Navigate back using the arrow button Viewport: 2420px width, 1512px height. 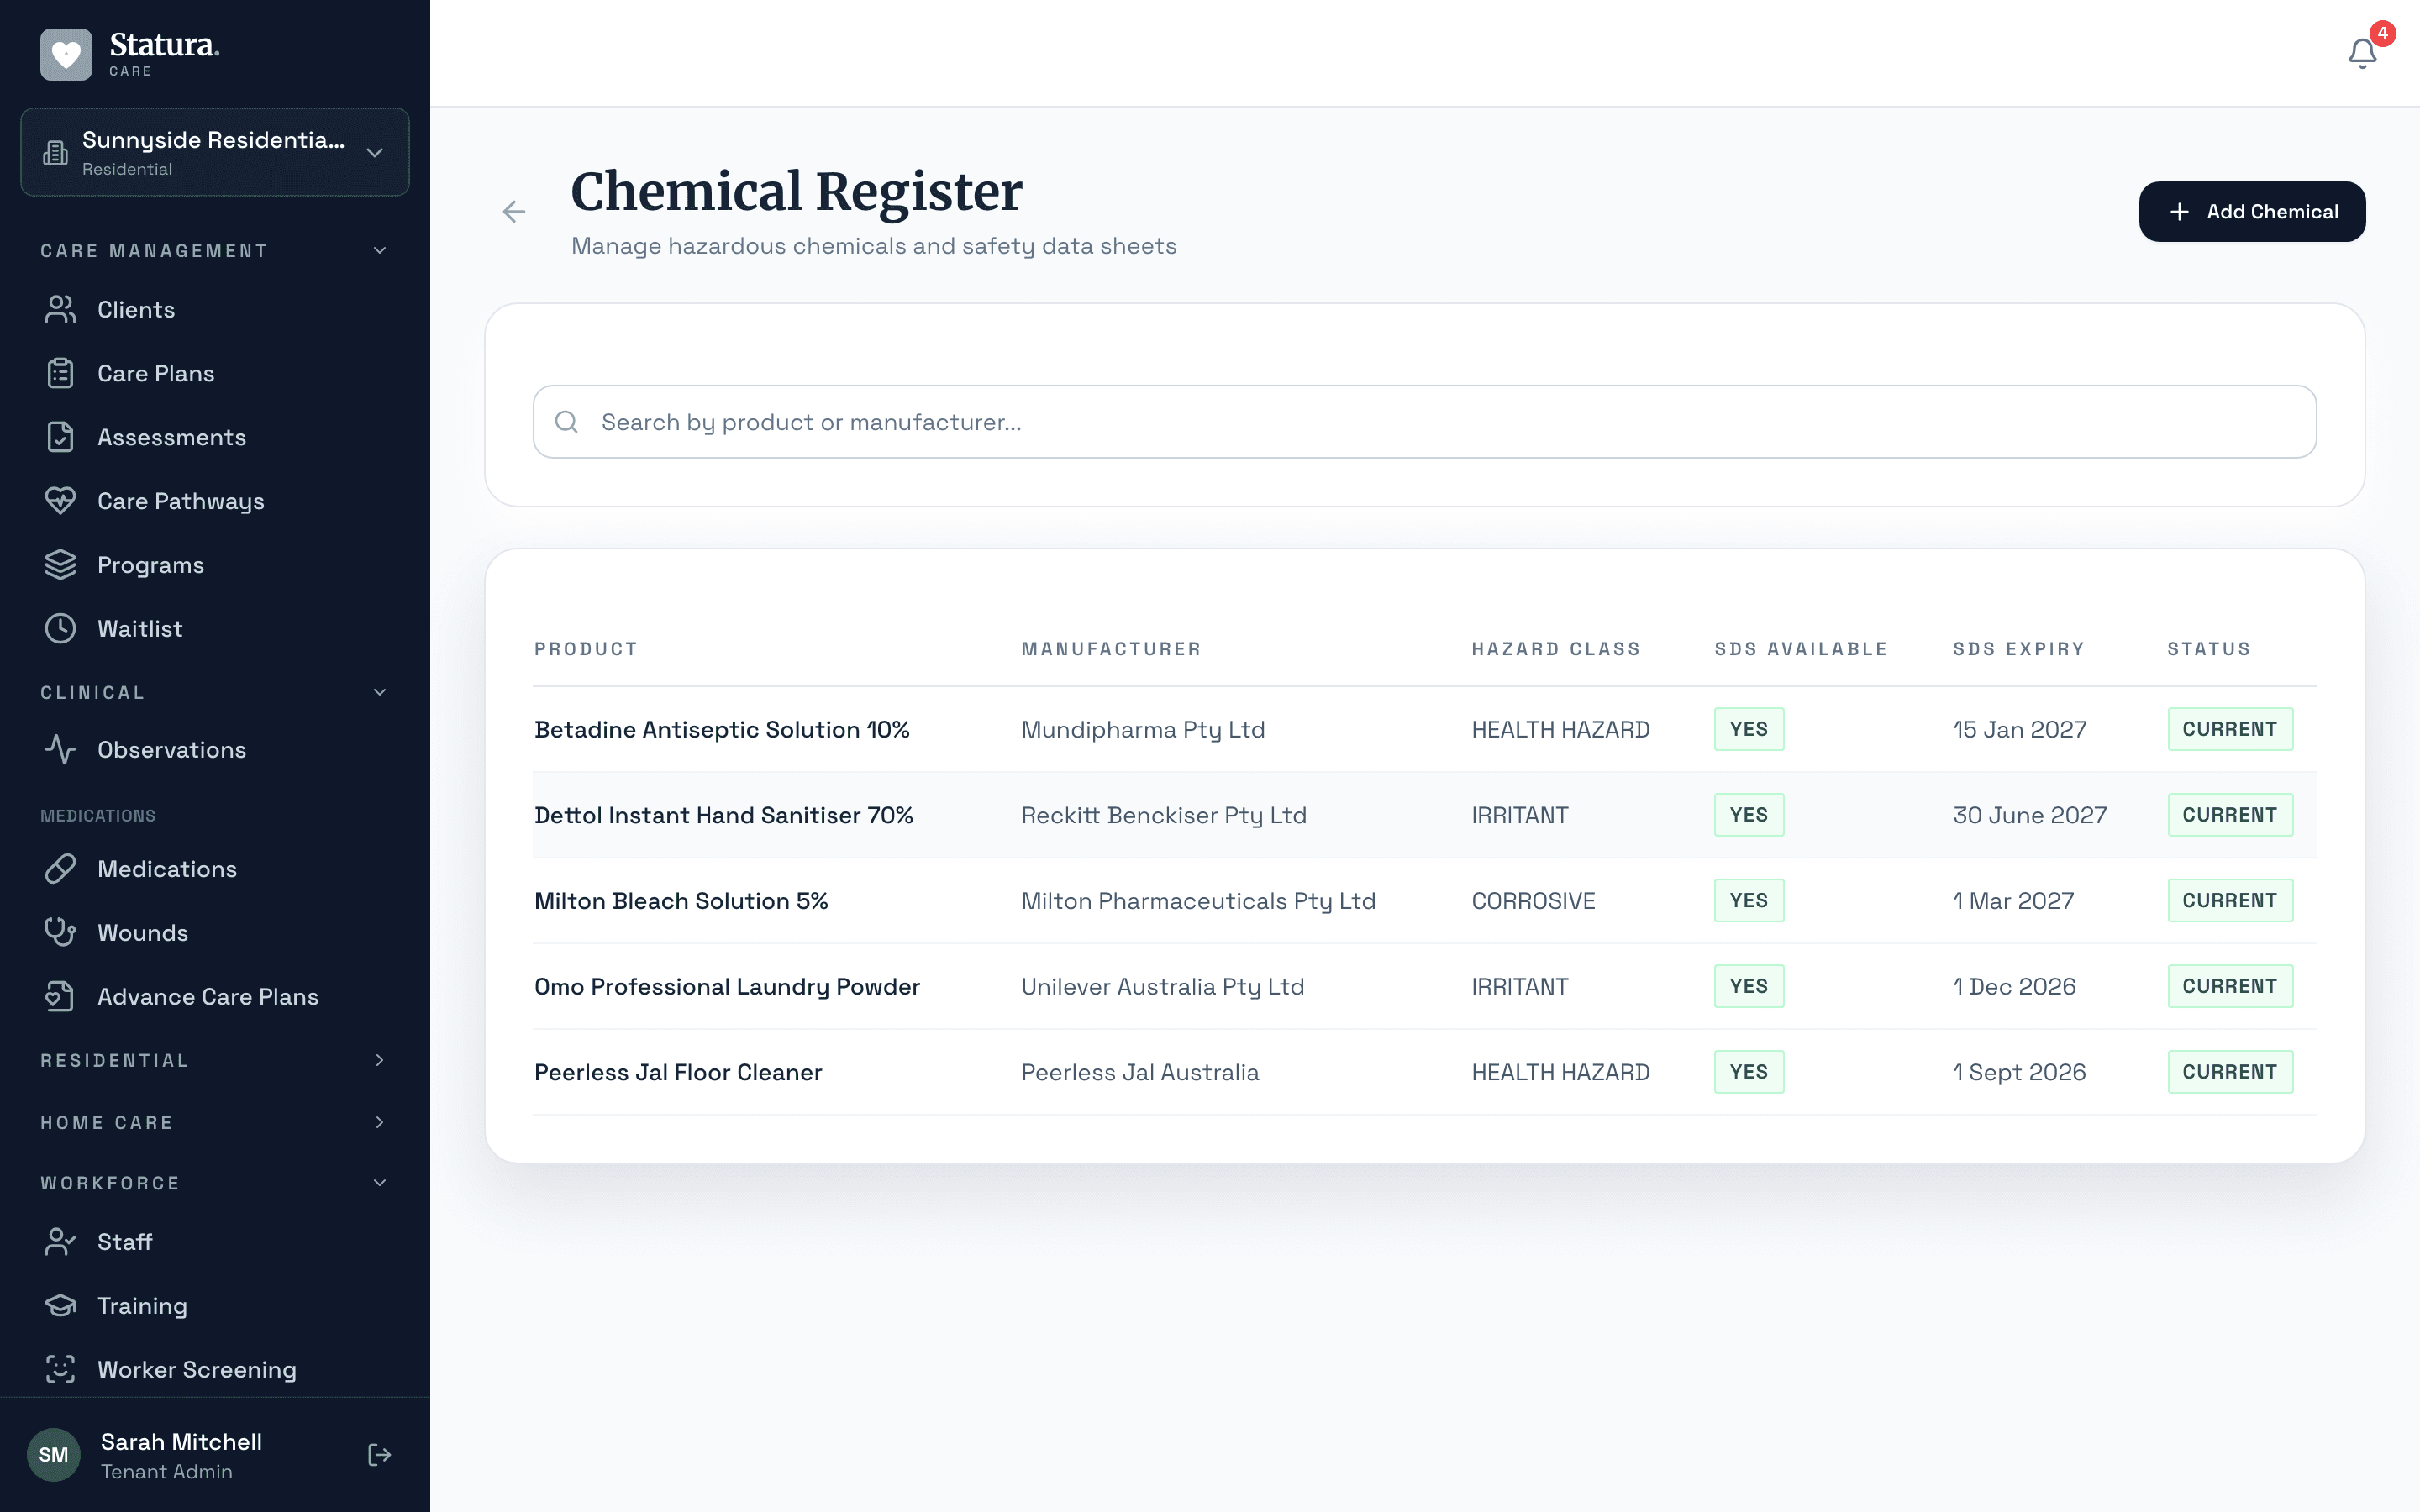pos(514,211)
